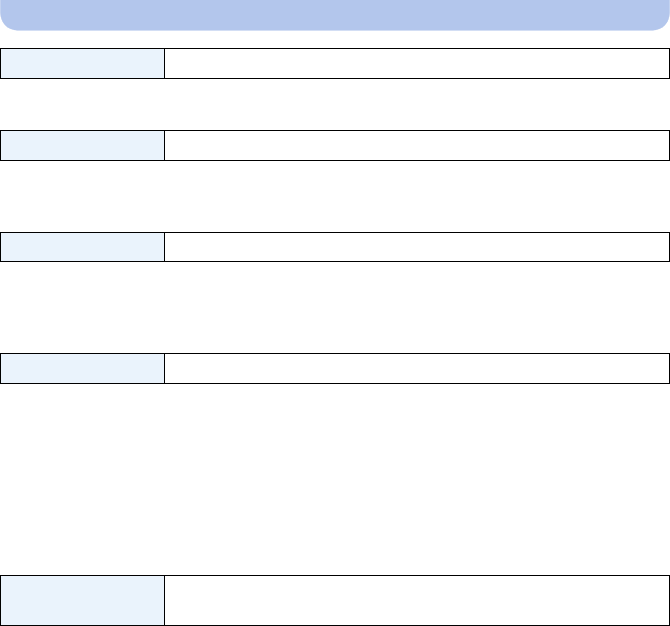Focus the second white input field

tap(416, 145)
